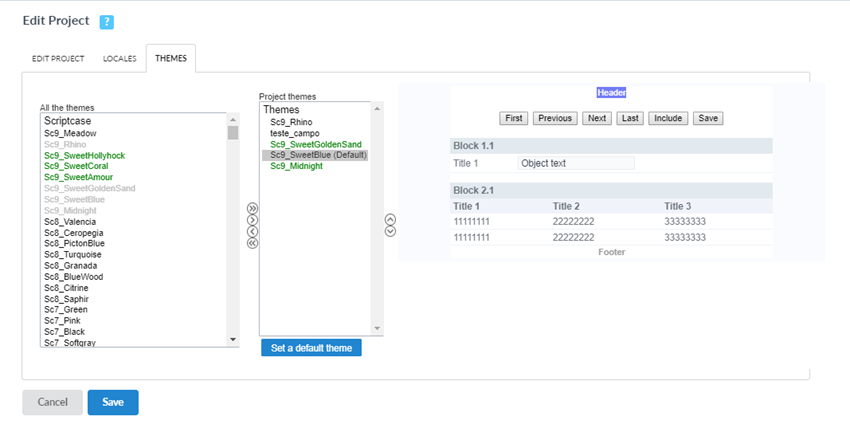Screen dimensions: 850x440
Task: Click the remove selected theme left arrow
Action: click(252, 231)
